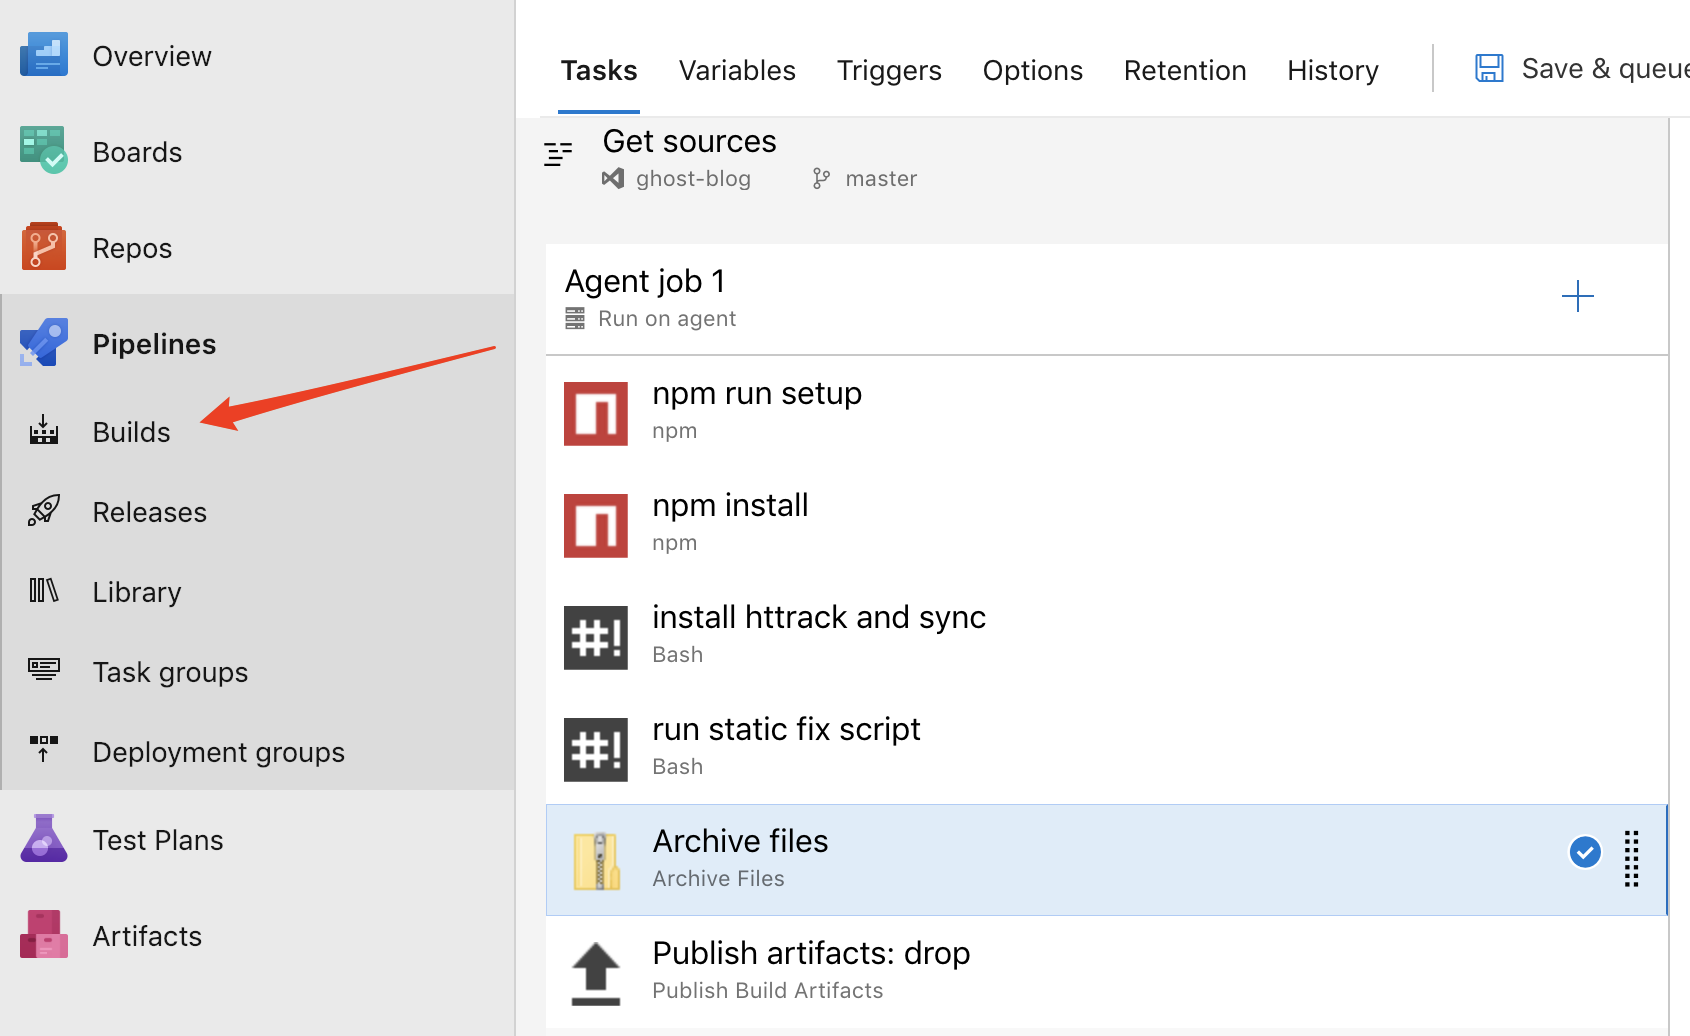Select the Agent job 1 row

(x=1106, y=299)
